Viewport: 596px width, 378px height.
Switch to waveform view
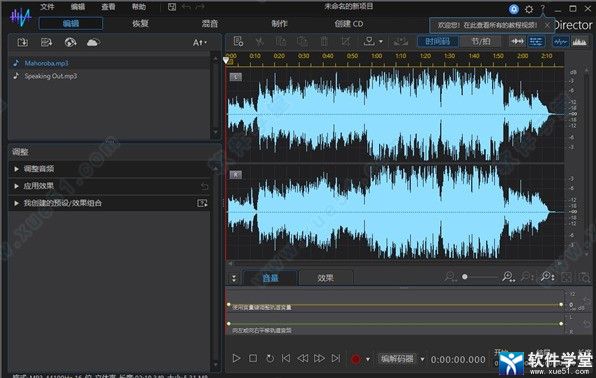[561, 41]
